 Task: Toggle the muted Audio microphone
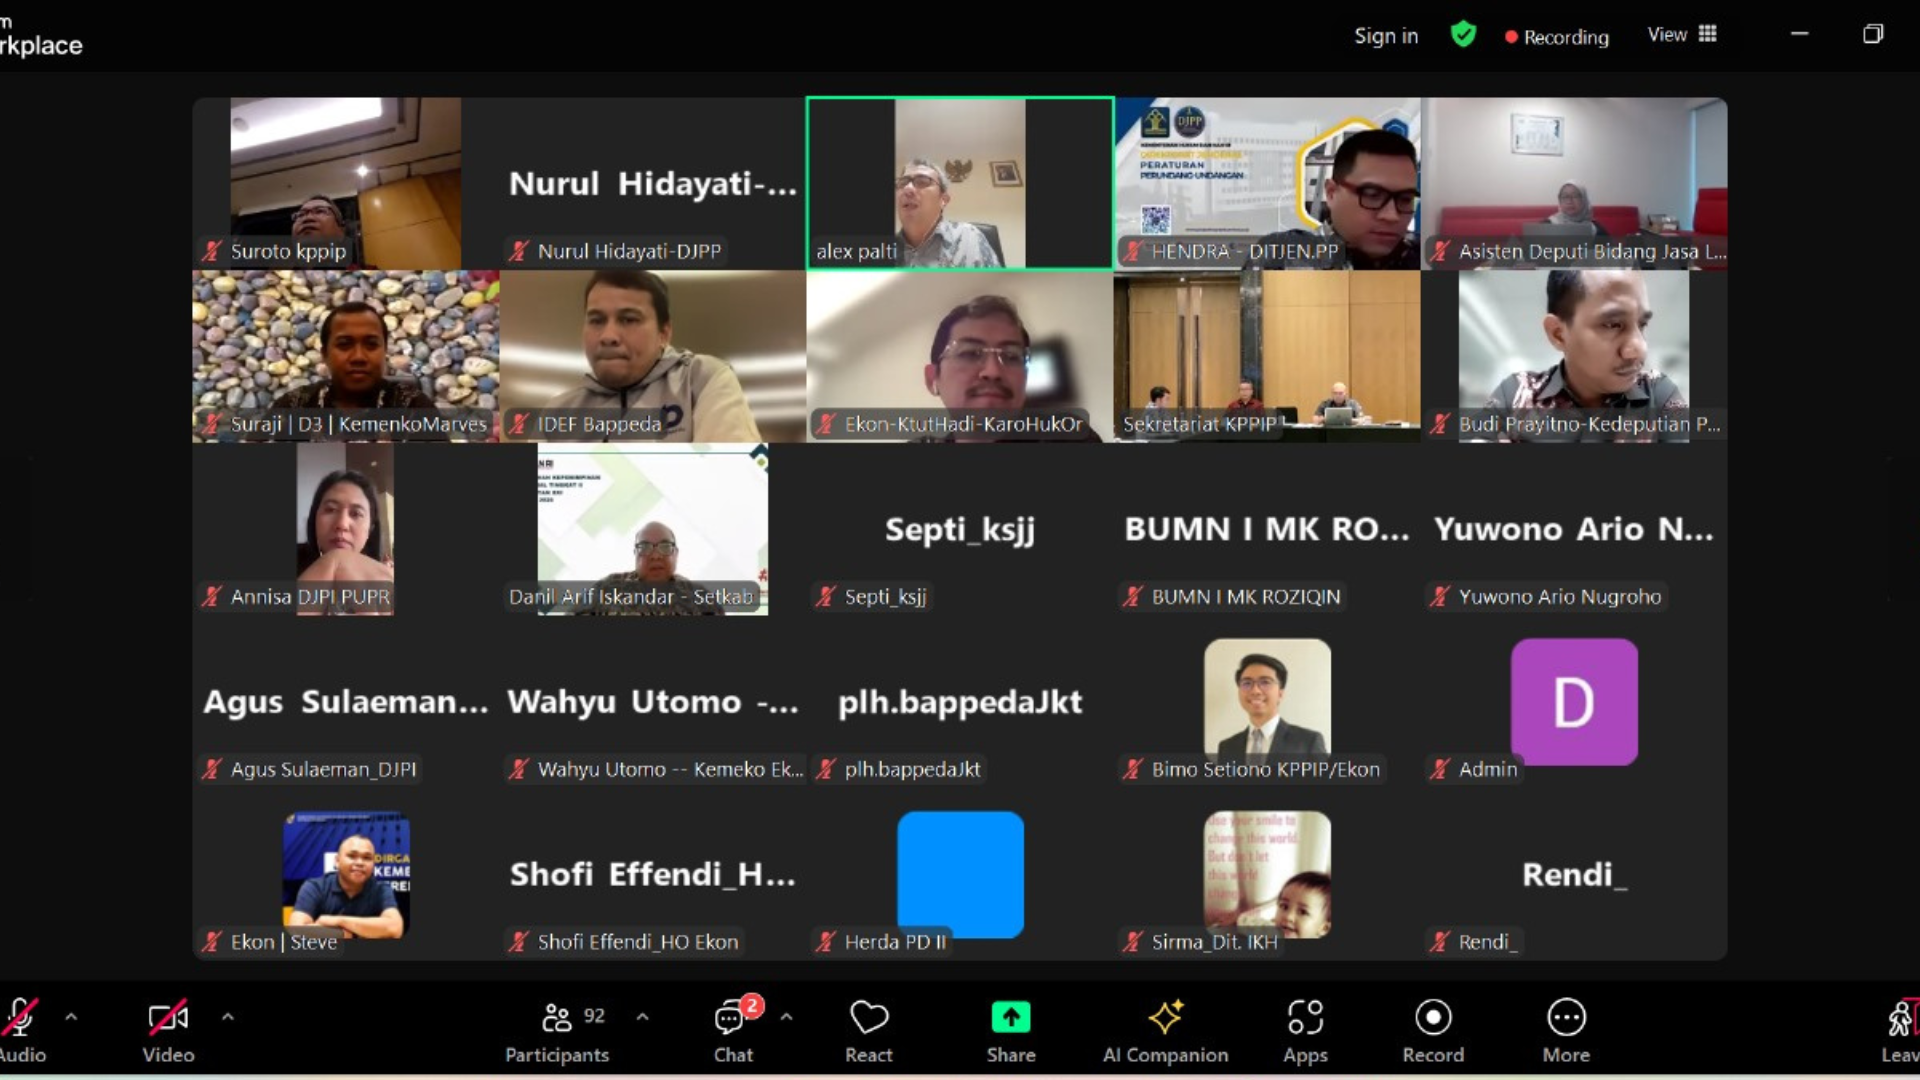click(20, 1018)
